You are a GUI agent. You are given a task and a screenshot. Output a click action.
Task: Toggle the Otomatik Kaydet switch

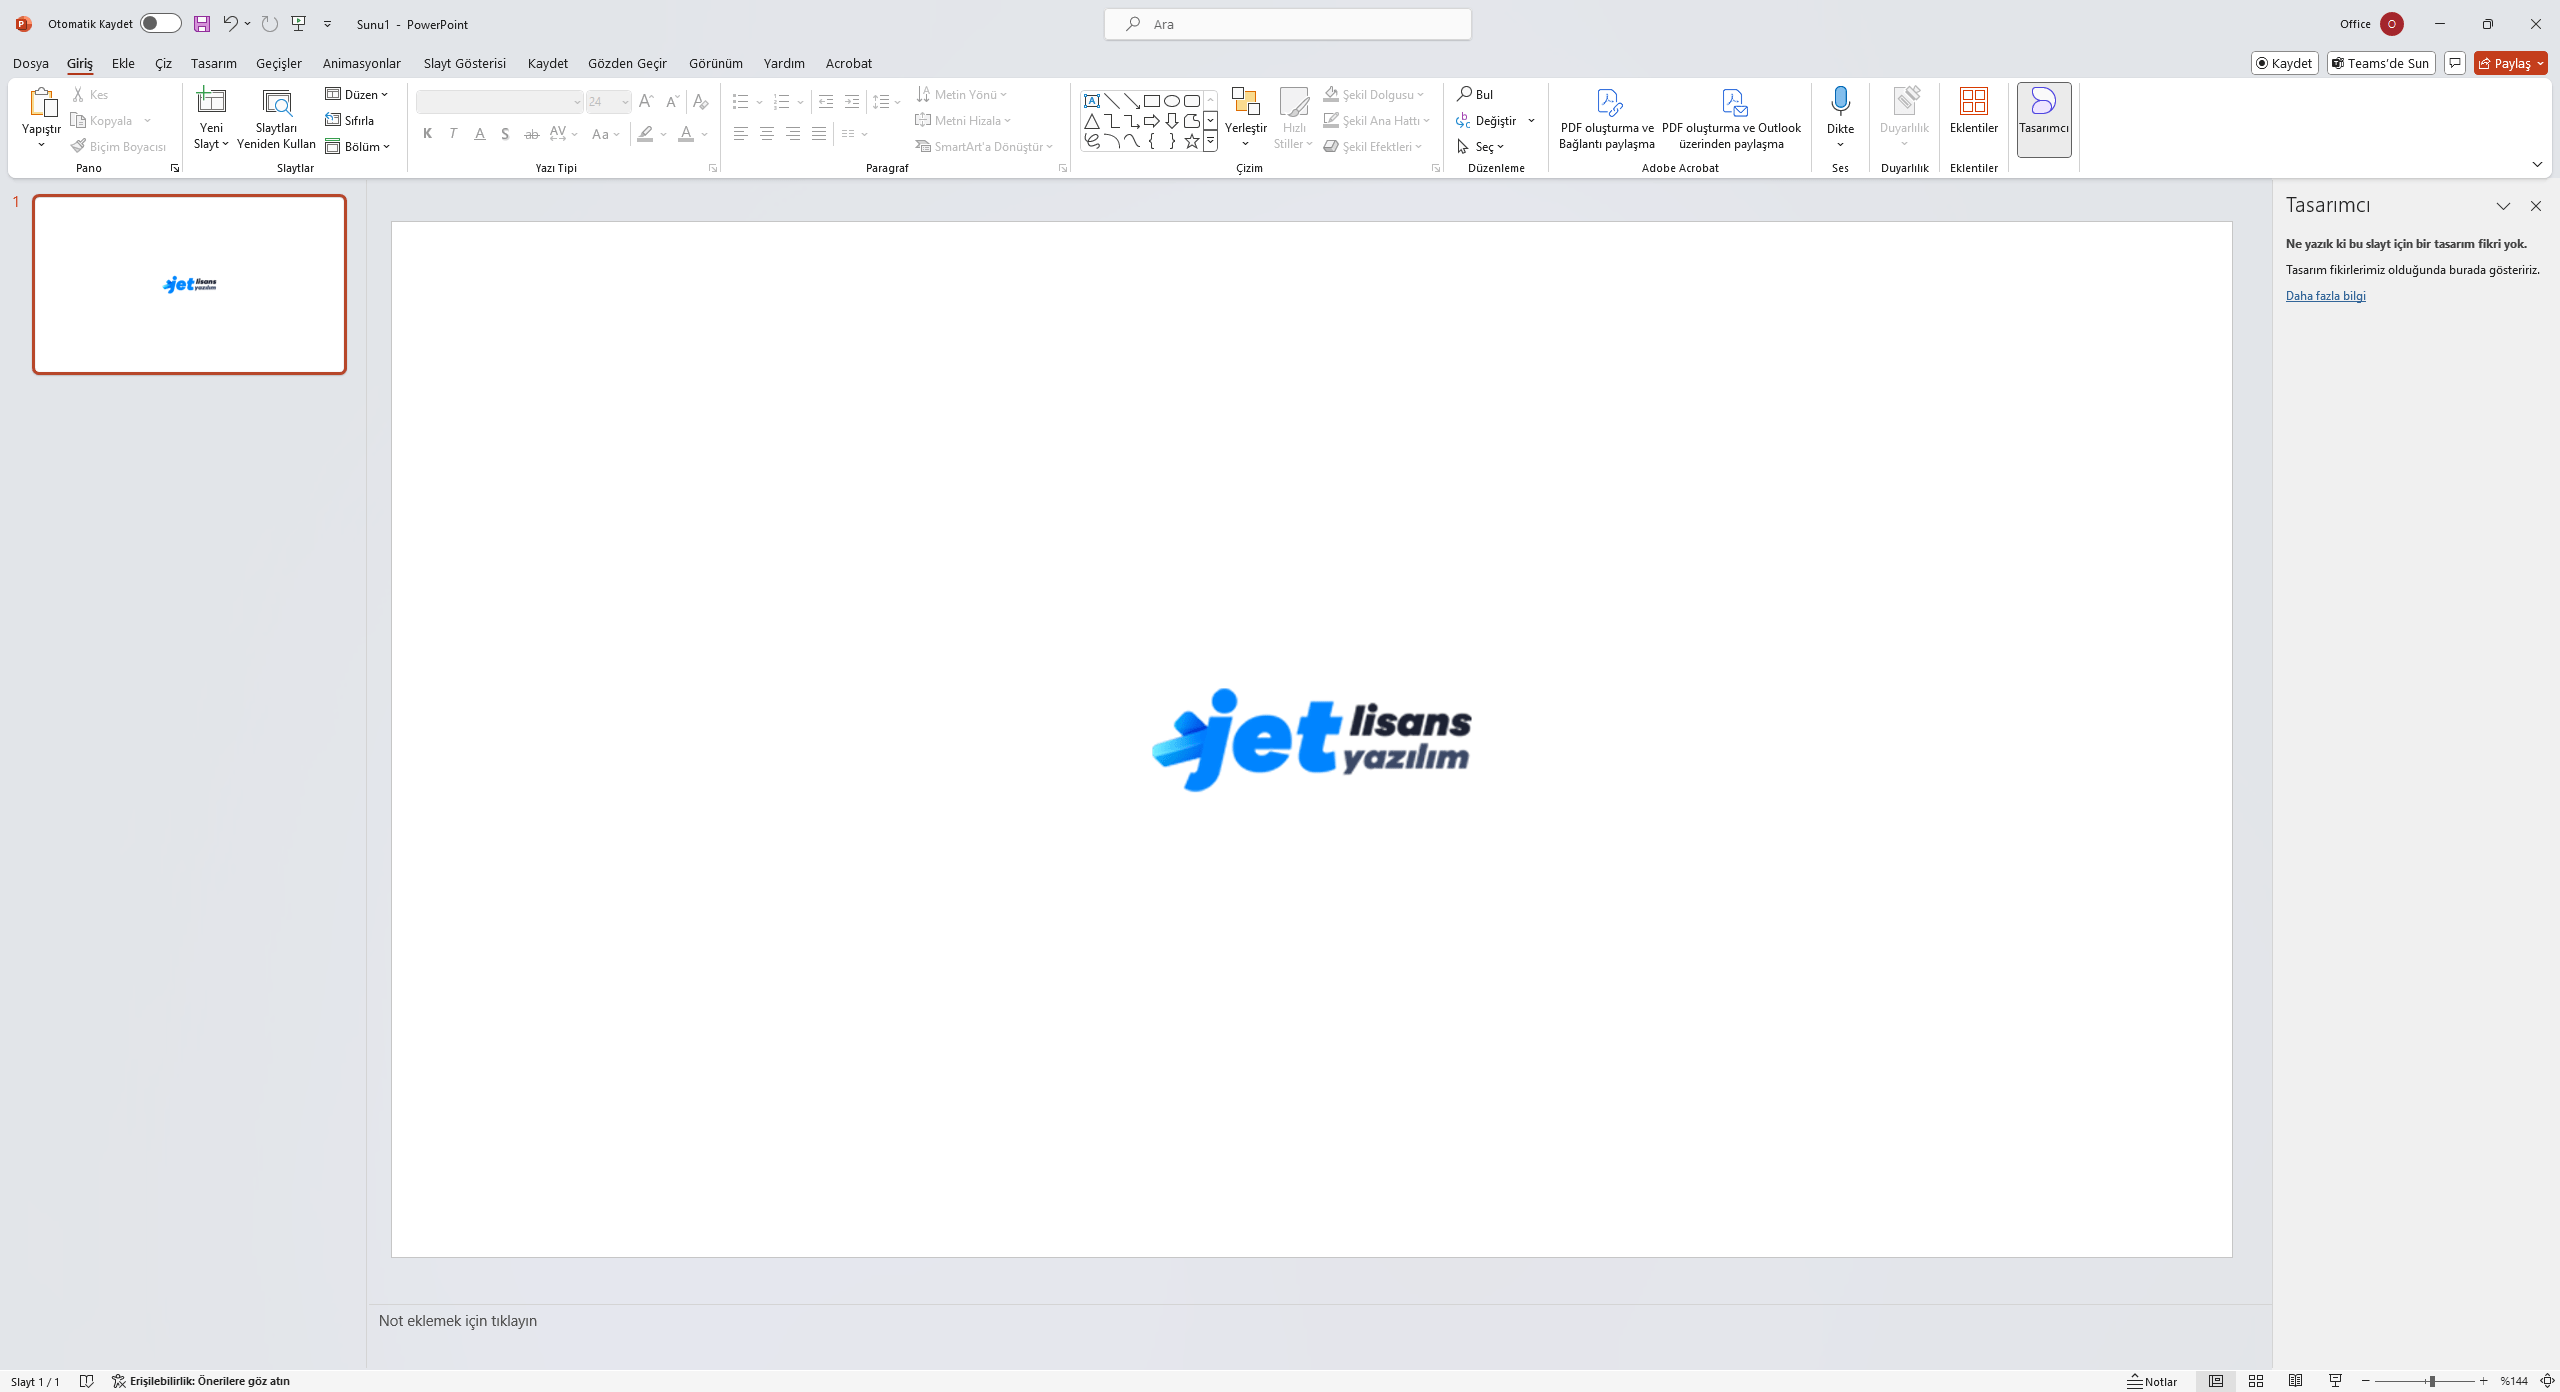pyautogui.click(x=160, y=24)
